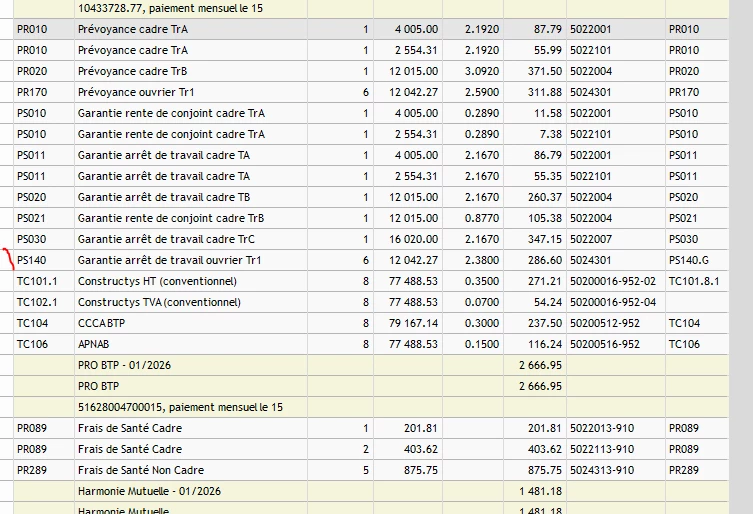753x514 pixels.
Task: Click the PR170 Prévoyance ouvrier Tr1 label
Action: click(x=136, y=92)
